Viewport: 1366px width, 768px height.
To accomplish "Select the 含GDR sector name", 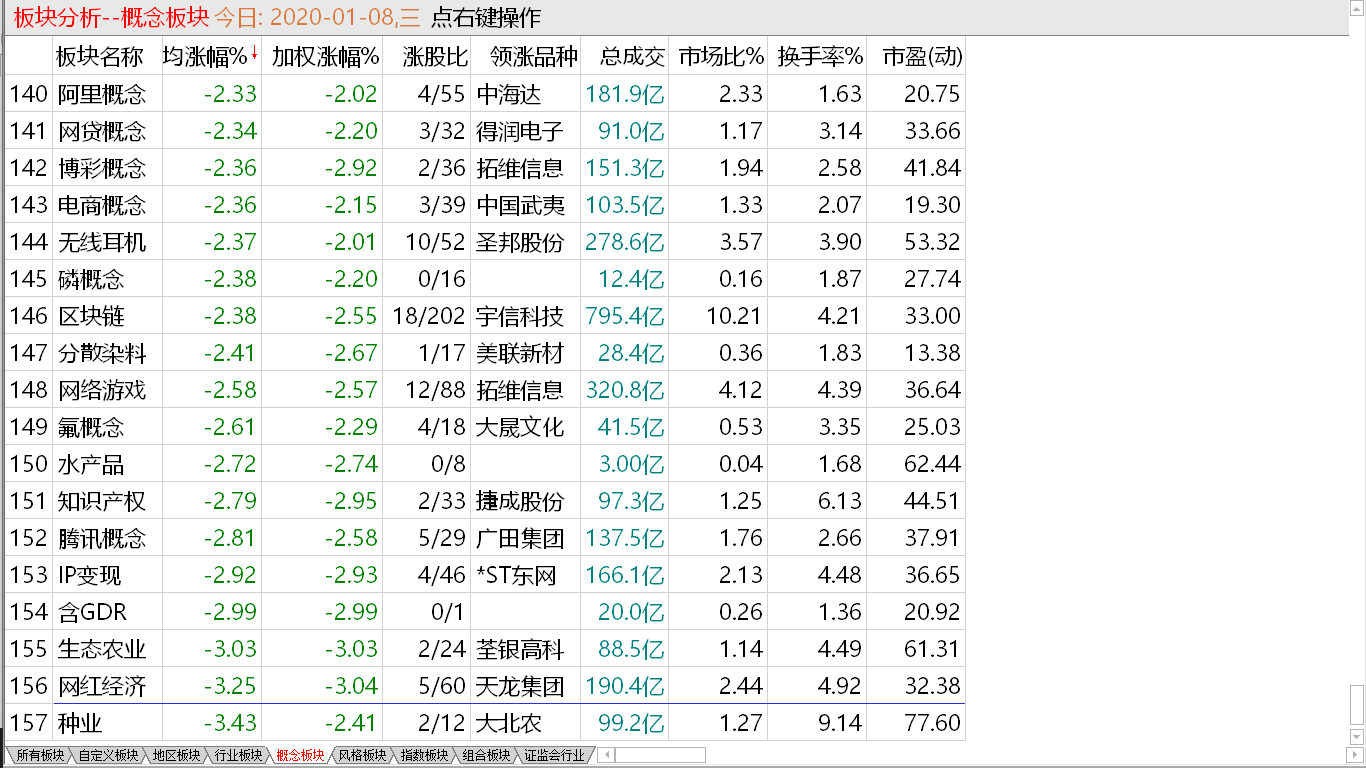I will (x=93, y=612).
